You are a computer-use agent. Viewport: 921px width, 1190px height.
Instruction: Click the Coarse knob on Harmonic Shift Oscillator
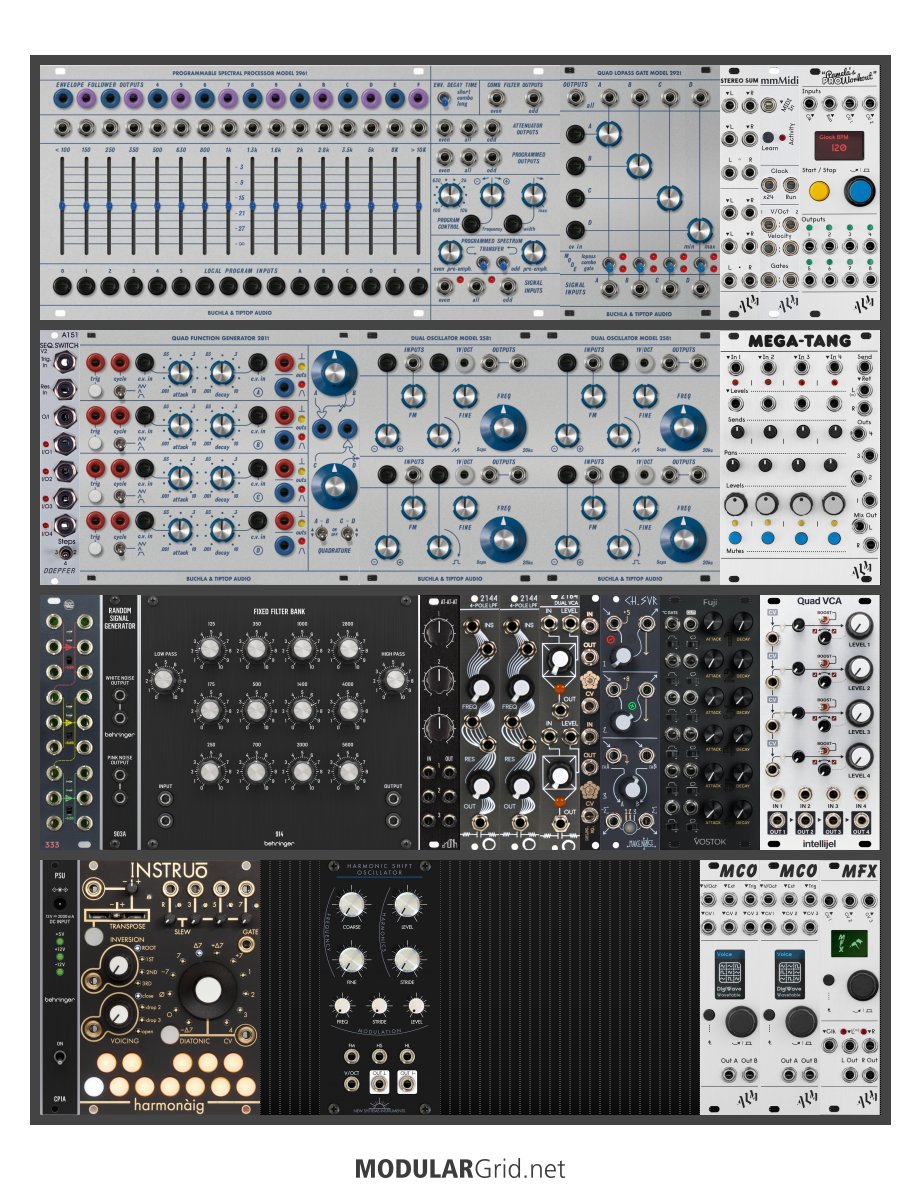click(x=350, y=905)
